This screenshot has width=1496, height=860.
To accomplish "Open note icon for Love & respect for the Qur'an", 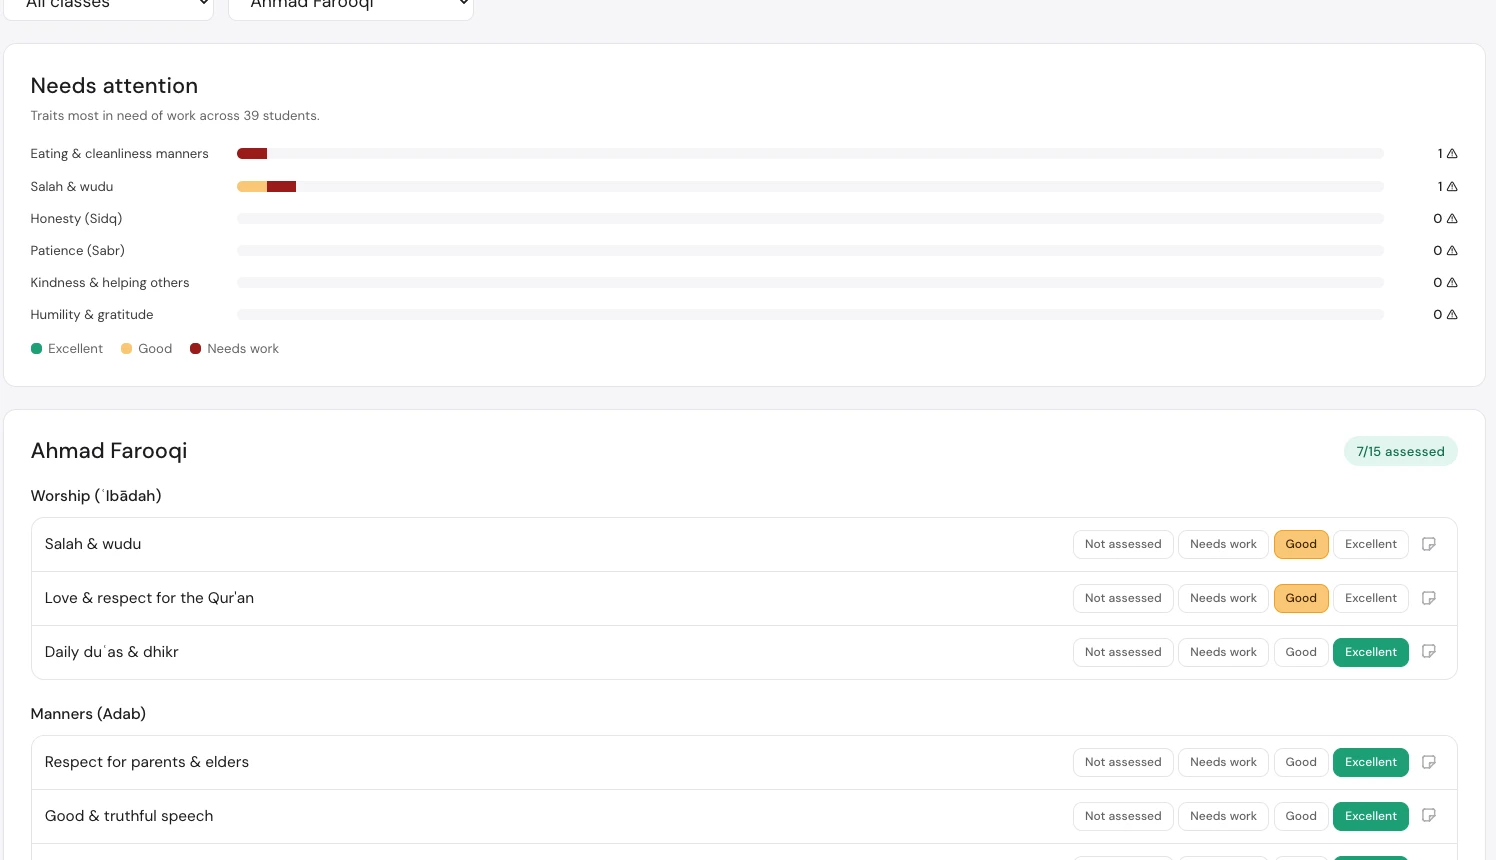I will [1429, 598].
